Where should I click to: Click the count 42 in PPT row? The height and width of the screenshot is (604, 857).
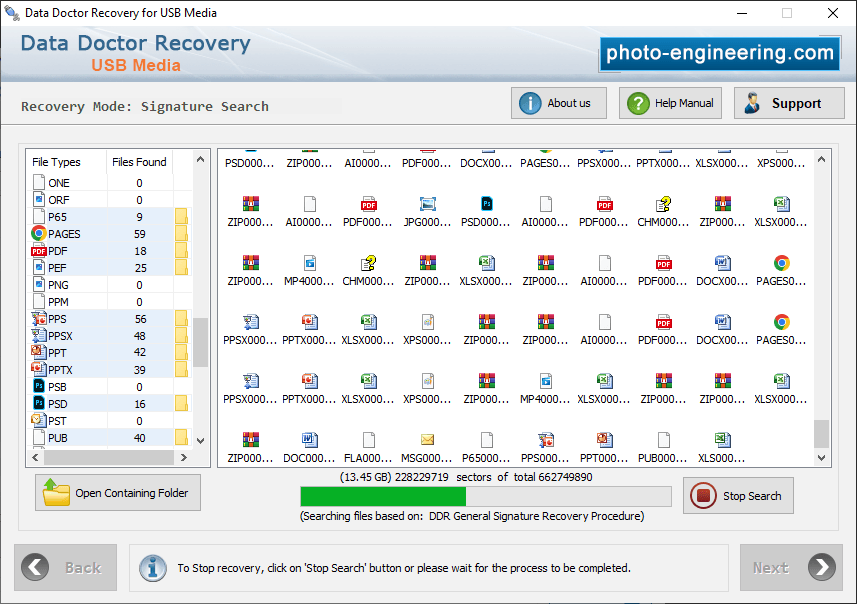click(x=140, y=353)
